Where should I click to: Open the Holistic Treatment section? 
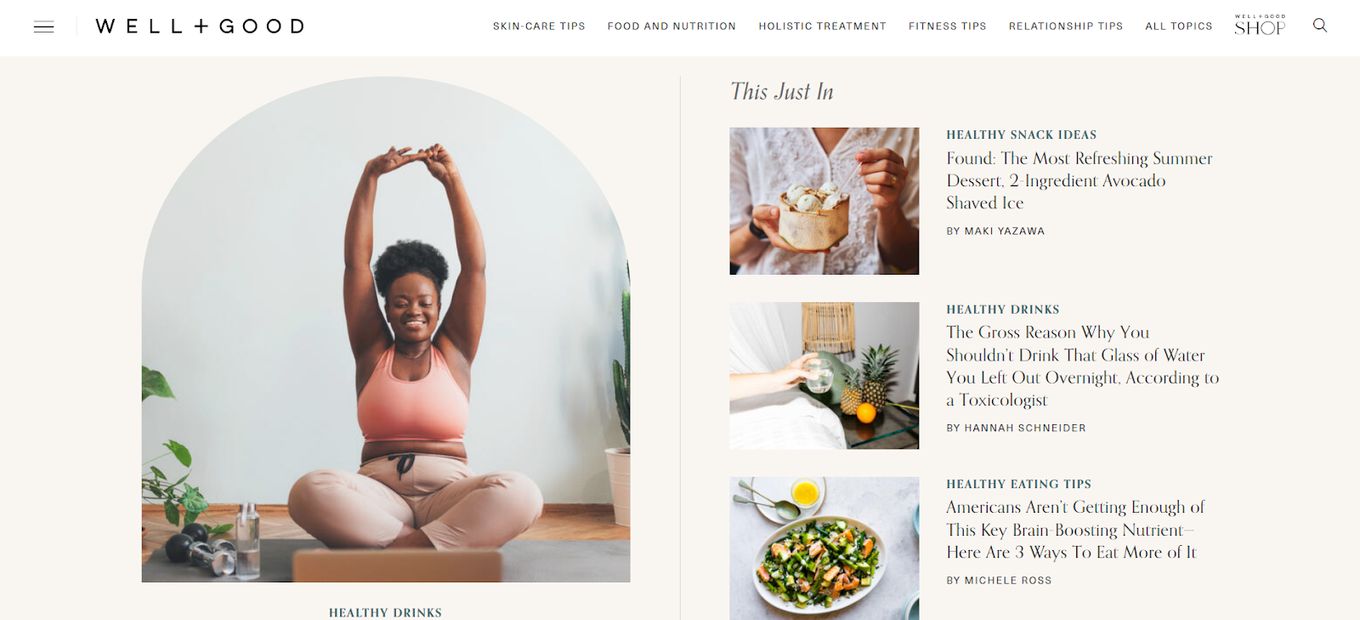point(823,26)
